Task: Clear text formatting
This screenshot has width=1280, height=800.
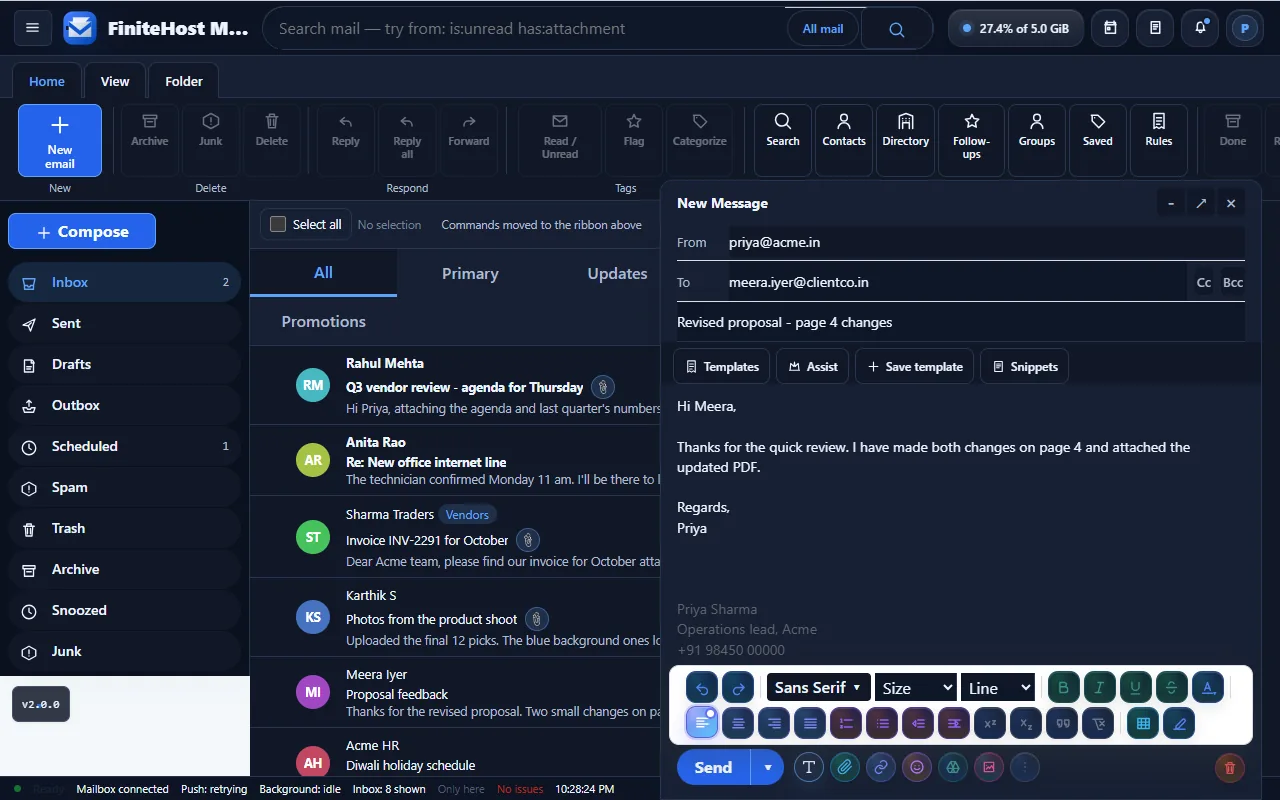Action: (1098, 723)
